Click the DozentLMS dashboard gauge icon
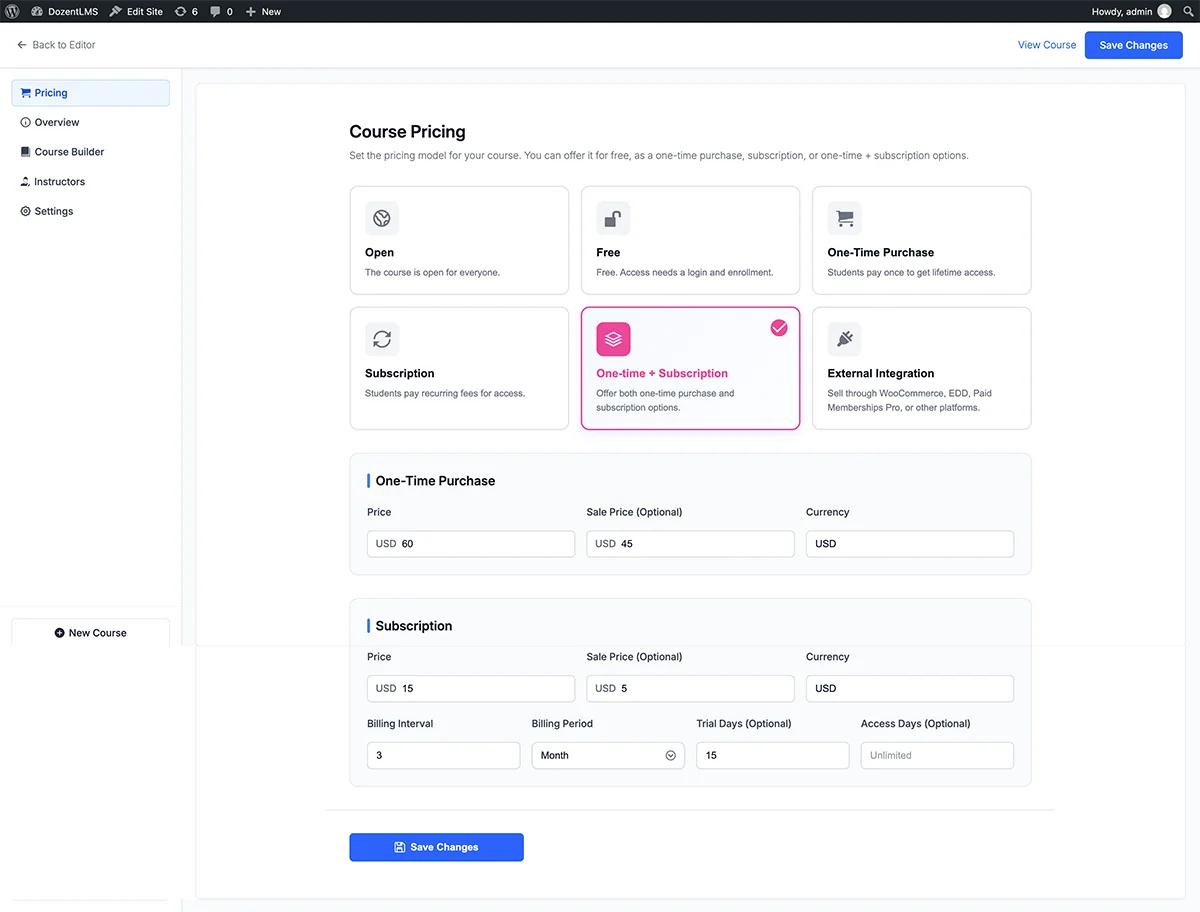Image resolution: width=1200 pixels, height=912 pixels. [37, 11]
